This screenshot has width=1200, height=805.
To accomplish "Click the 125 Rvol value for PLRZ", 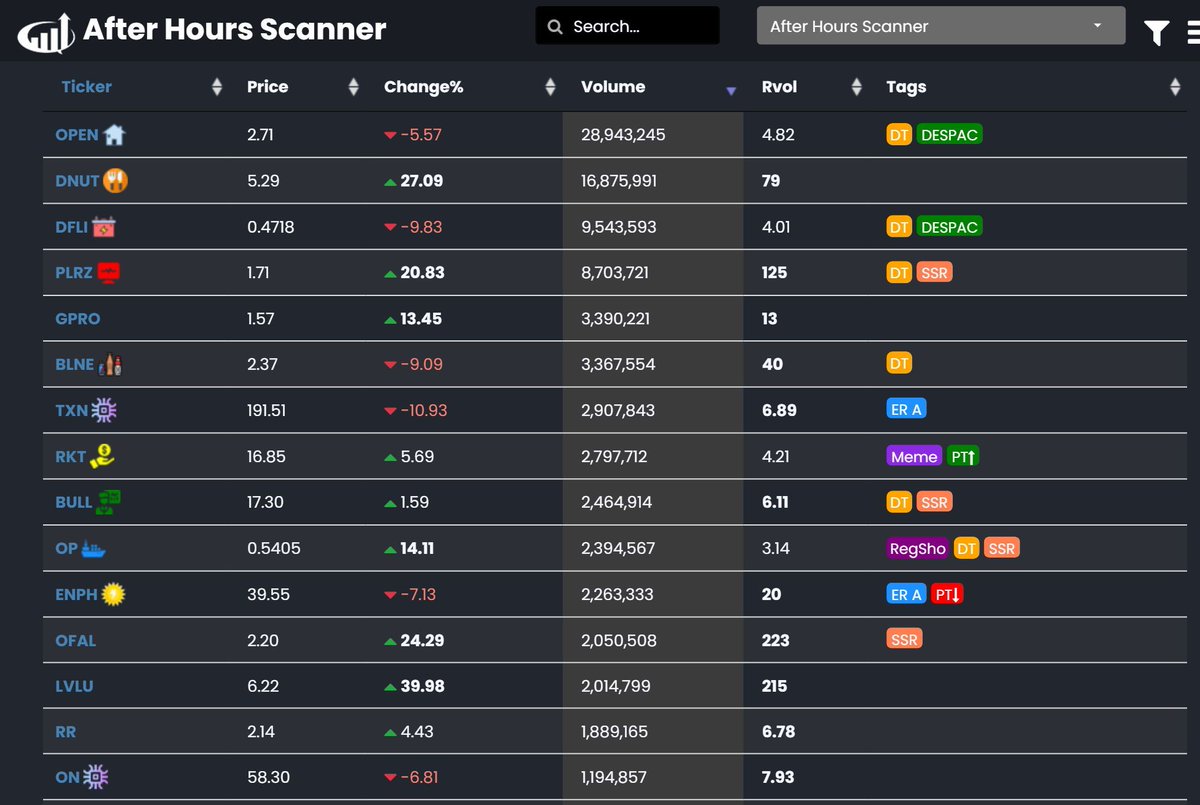I will coord(775,272).
